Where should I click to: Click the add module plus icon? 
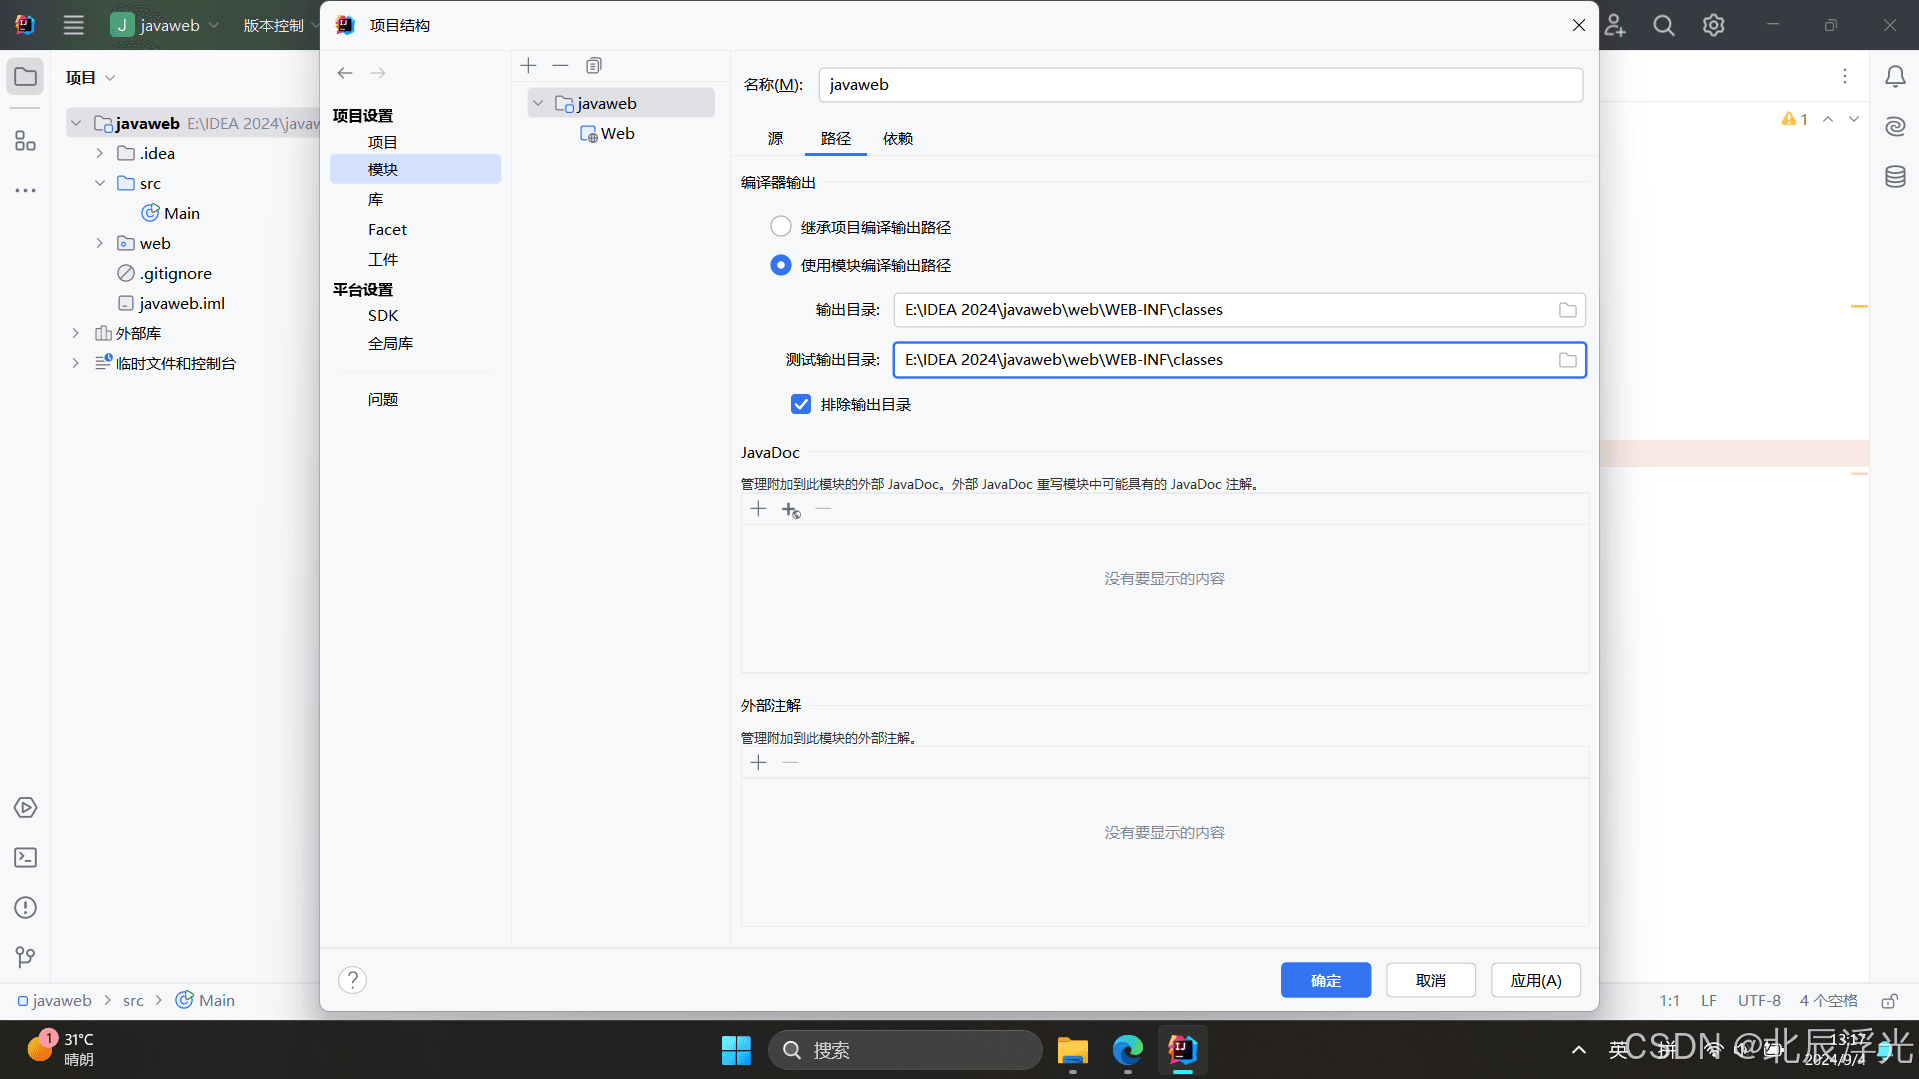click(529, 66)
